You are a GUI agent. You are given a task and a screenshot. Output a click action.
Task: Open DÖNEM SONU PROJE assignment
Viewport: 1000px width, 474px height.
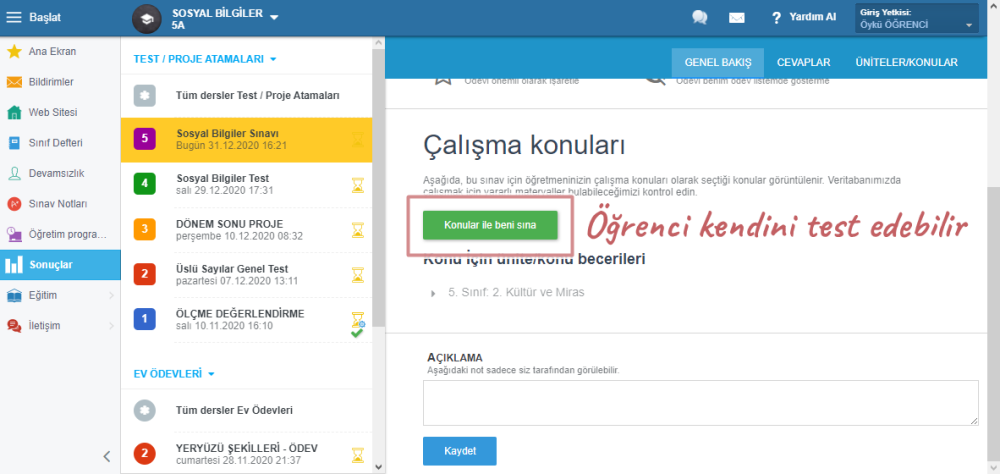point(244,230)
